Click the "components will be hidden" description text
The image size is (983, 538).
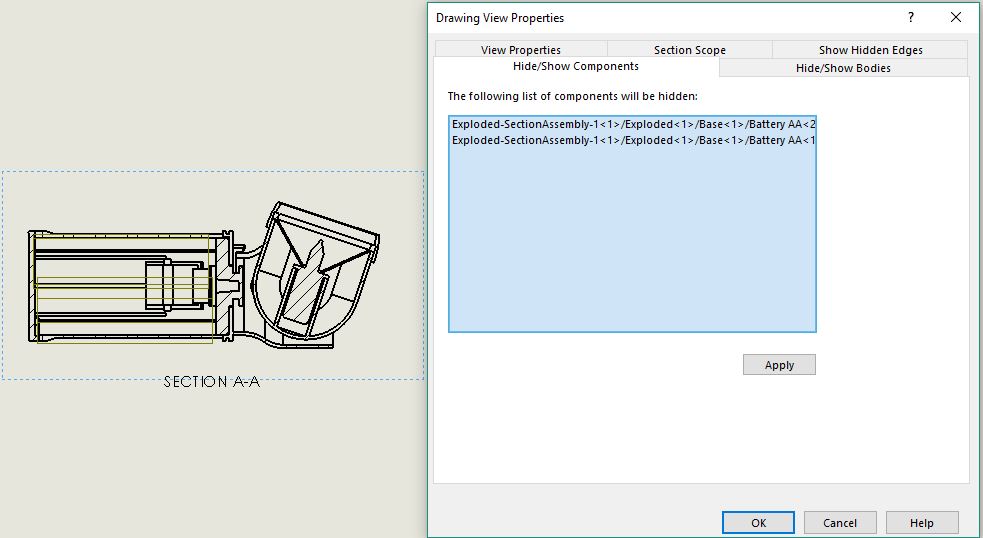[x=572, y=96]
